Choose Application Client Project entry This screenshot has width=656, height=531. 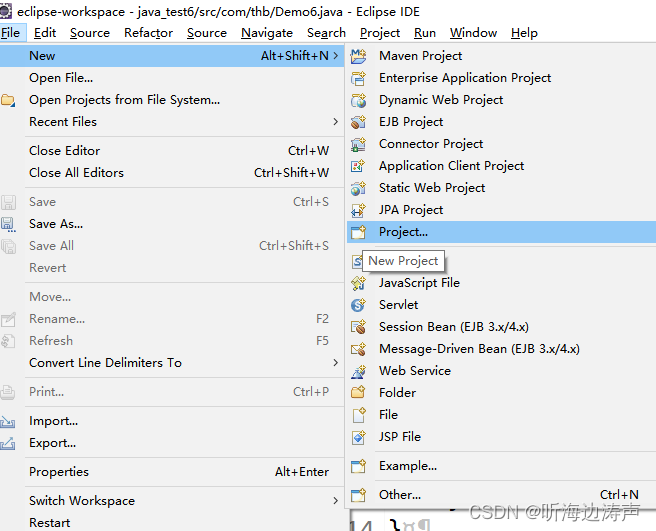pyautogui.click(x=501, y=166)
